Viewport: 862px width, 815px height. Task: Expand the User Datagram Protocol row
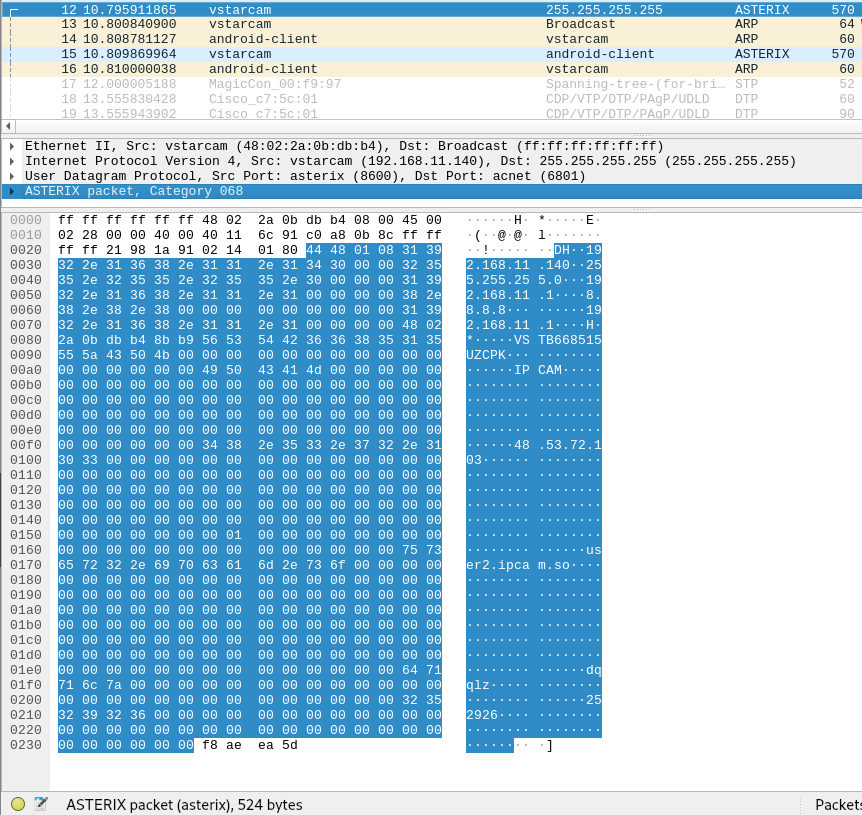(x=12, y=176)
